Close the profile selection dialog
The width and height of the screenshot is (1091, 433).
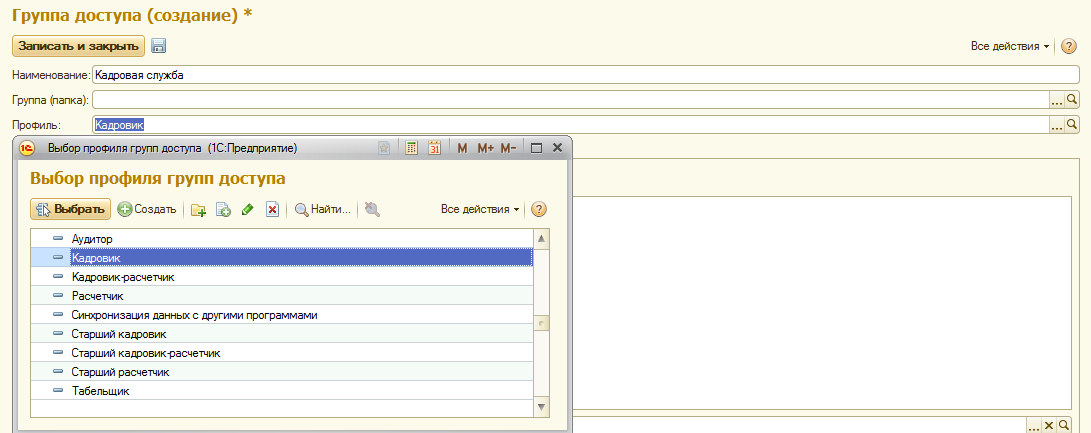pyautogui.click(x=557, y=148)
